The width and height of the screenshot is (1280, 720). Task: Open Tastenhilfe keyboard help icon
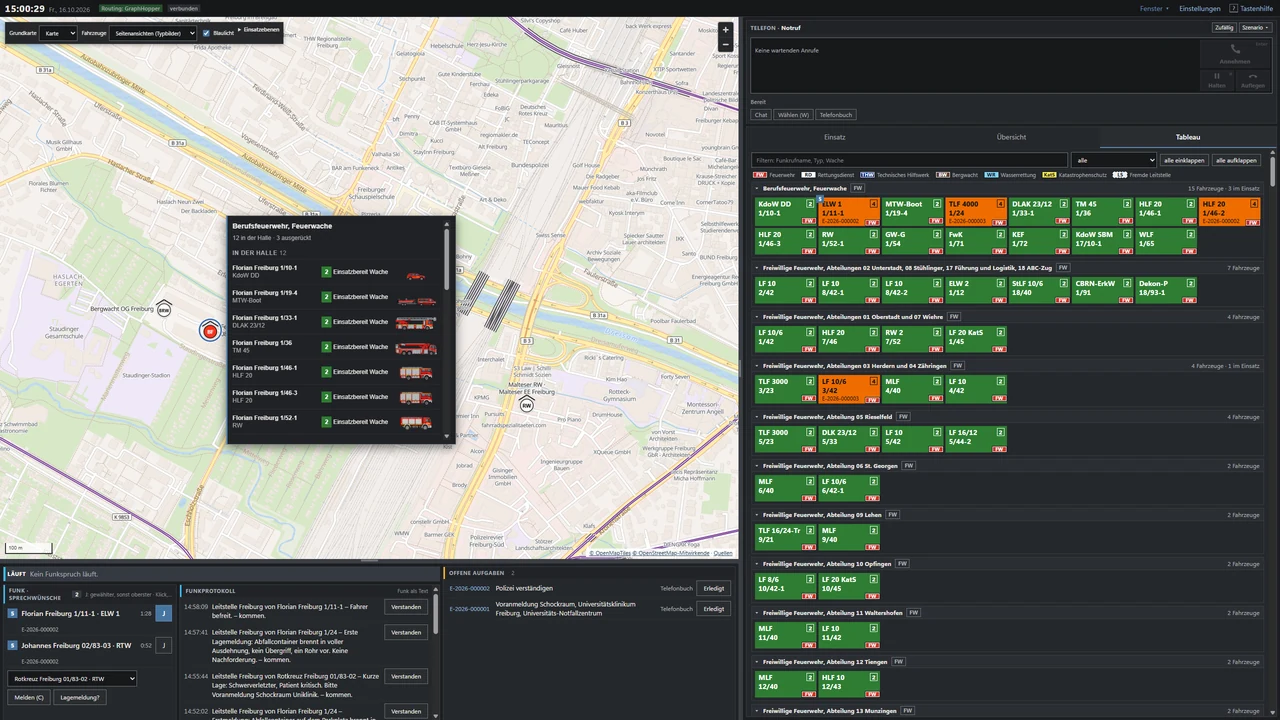(x=1234, y=8)
